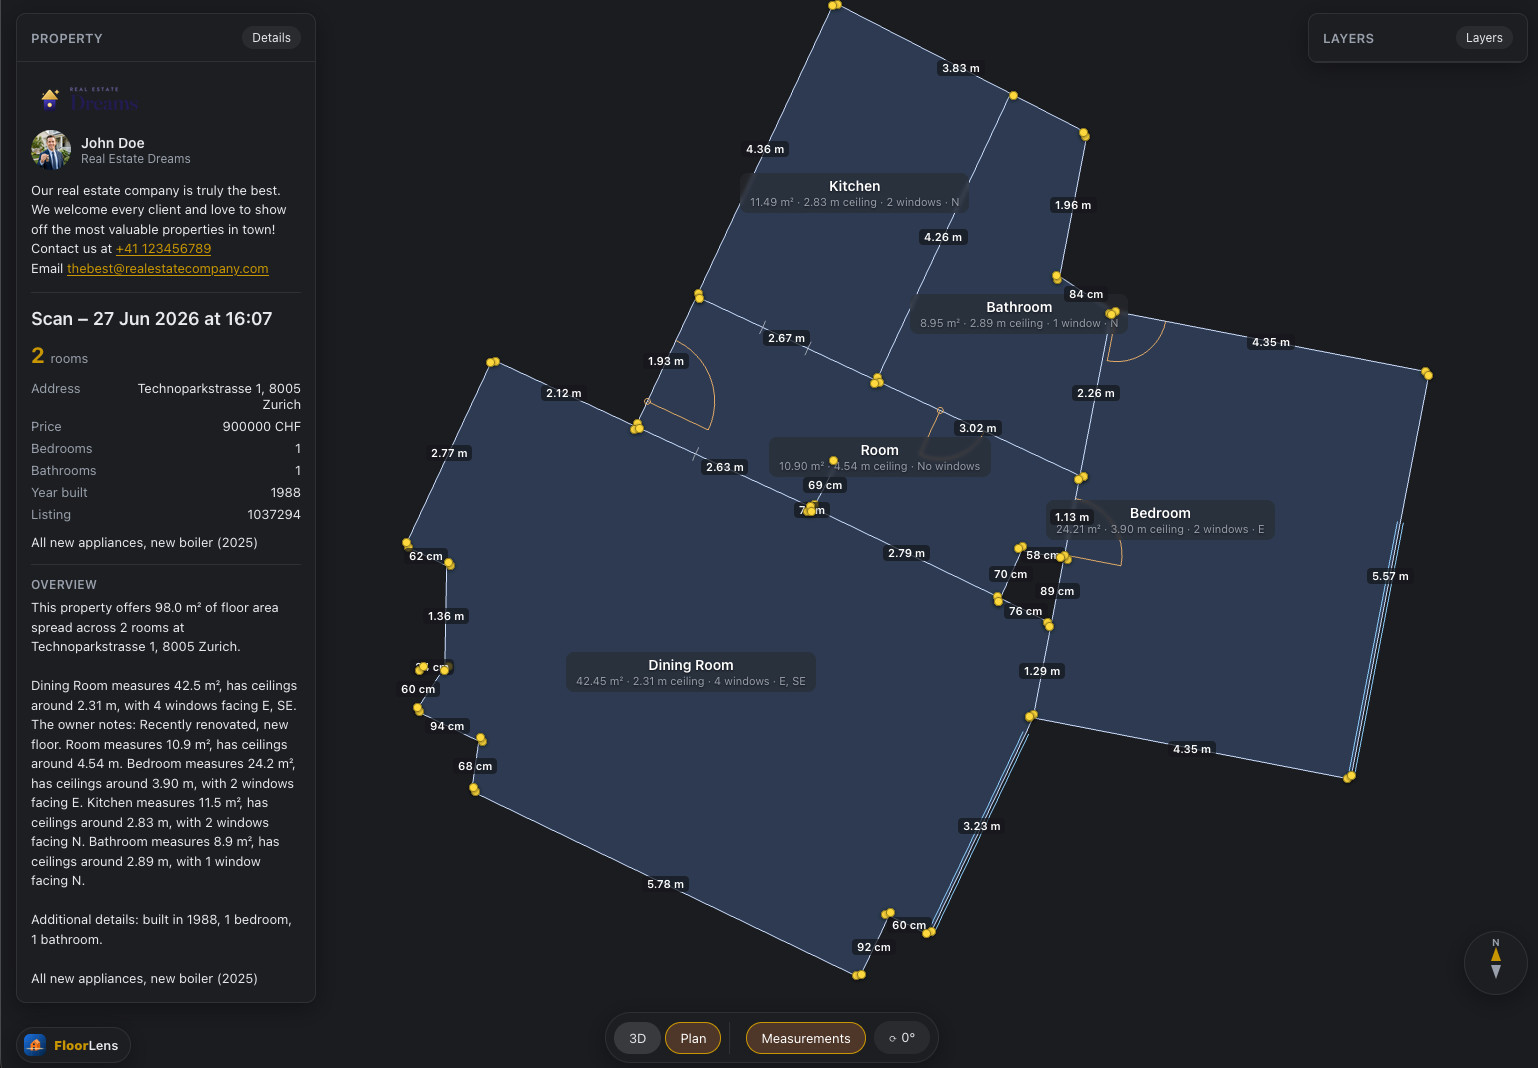
Task: Click the Price value 900000 CHF
Action: click(262, 427)
